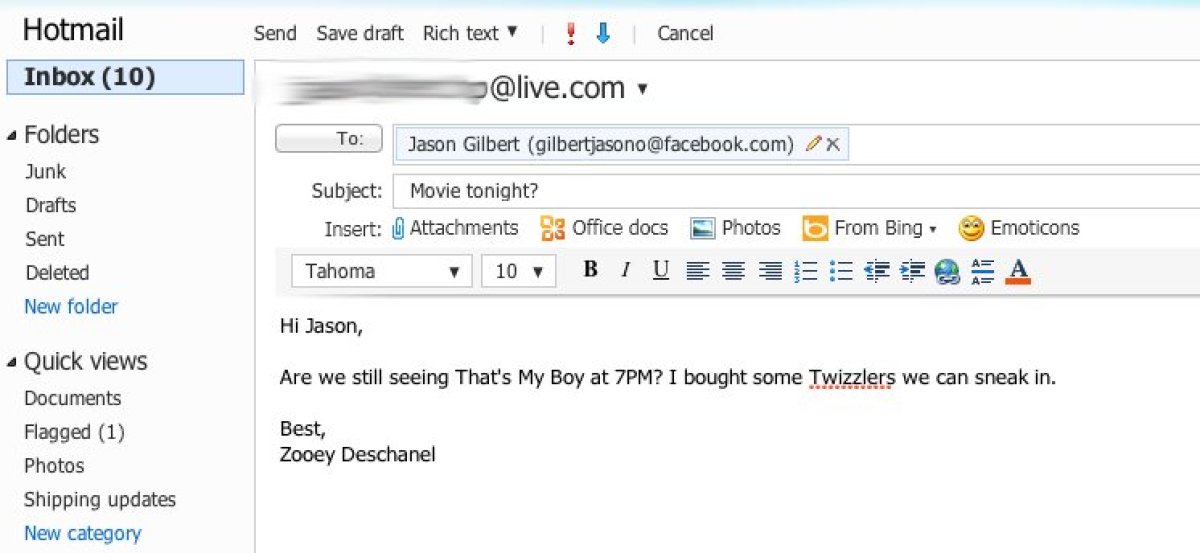The height and width of the screenshot is (553, 1200).
Task: Decrease paragraph indent
Action: (x=876, y=271)
